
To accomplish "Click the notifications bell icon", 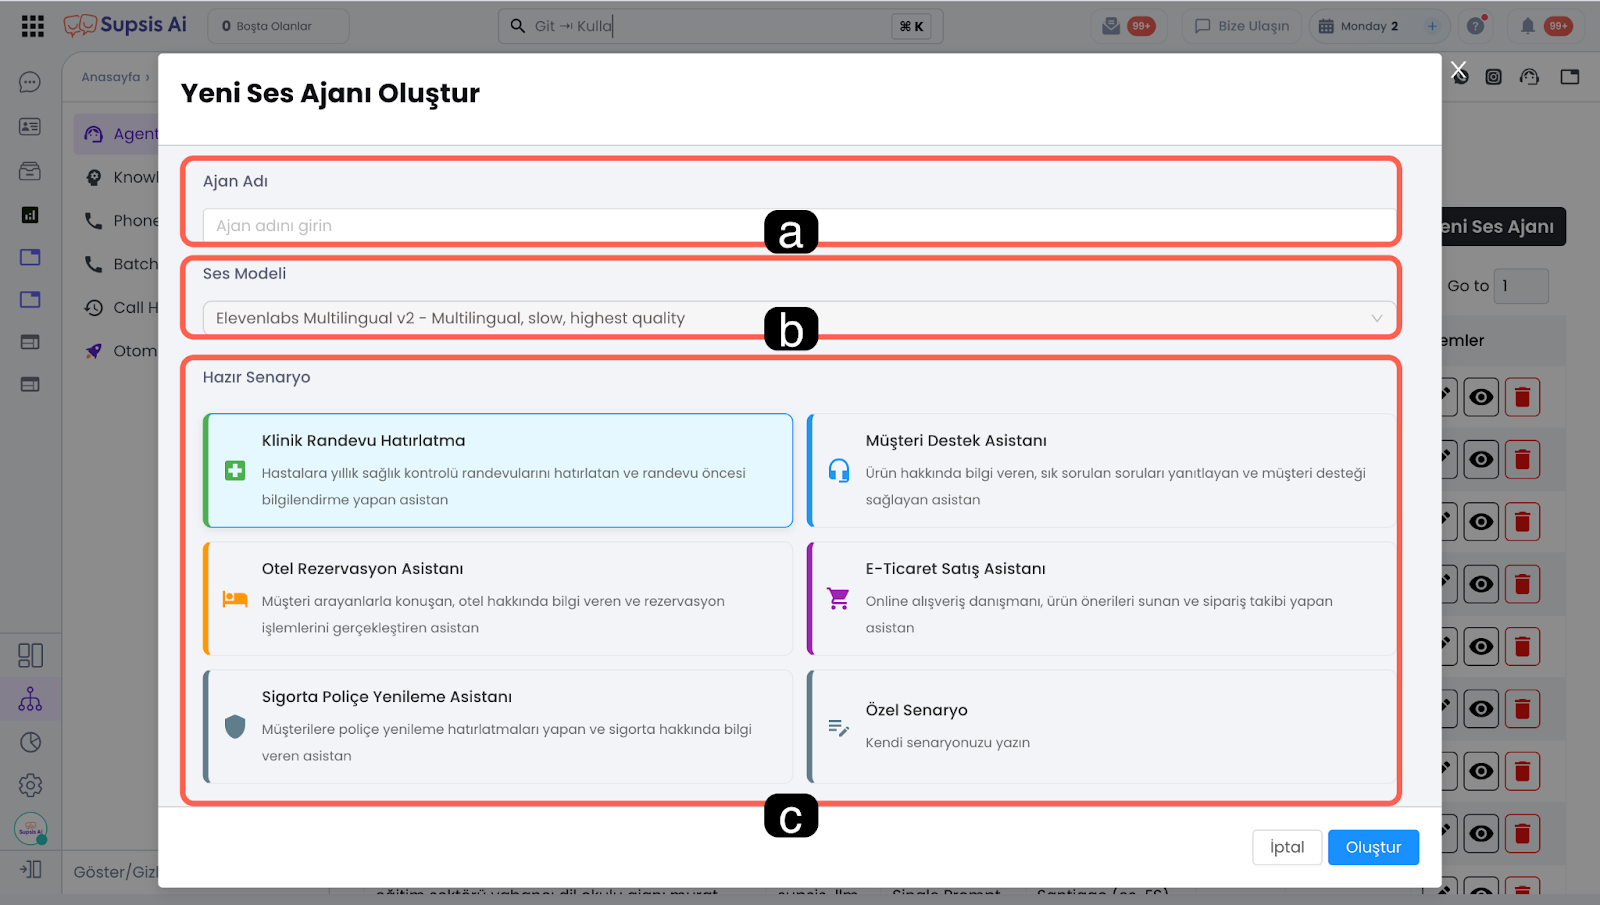I will coord(1527,26).
